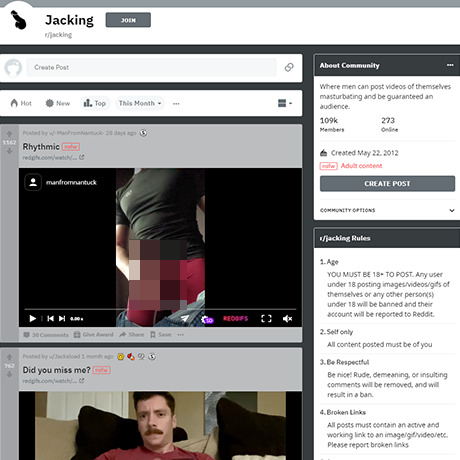Open more sort options ellipsis

coord(176,104)
